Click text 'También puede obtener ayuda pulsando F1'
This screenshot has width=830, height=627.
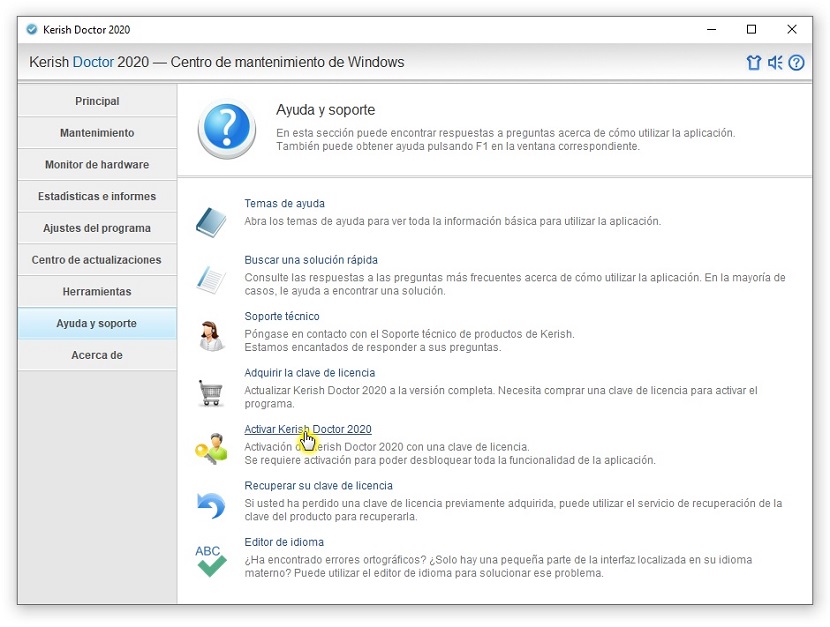(382, 147)
